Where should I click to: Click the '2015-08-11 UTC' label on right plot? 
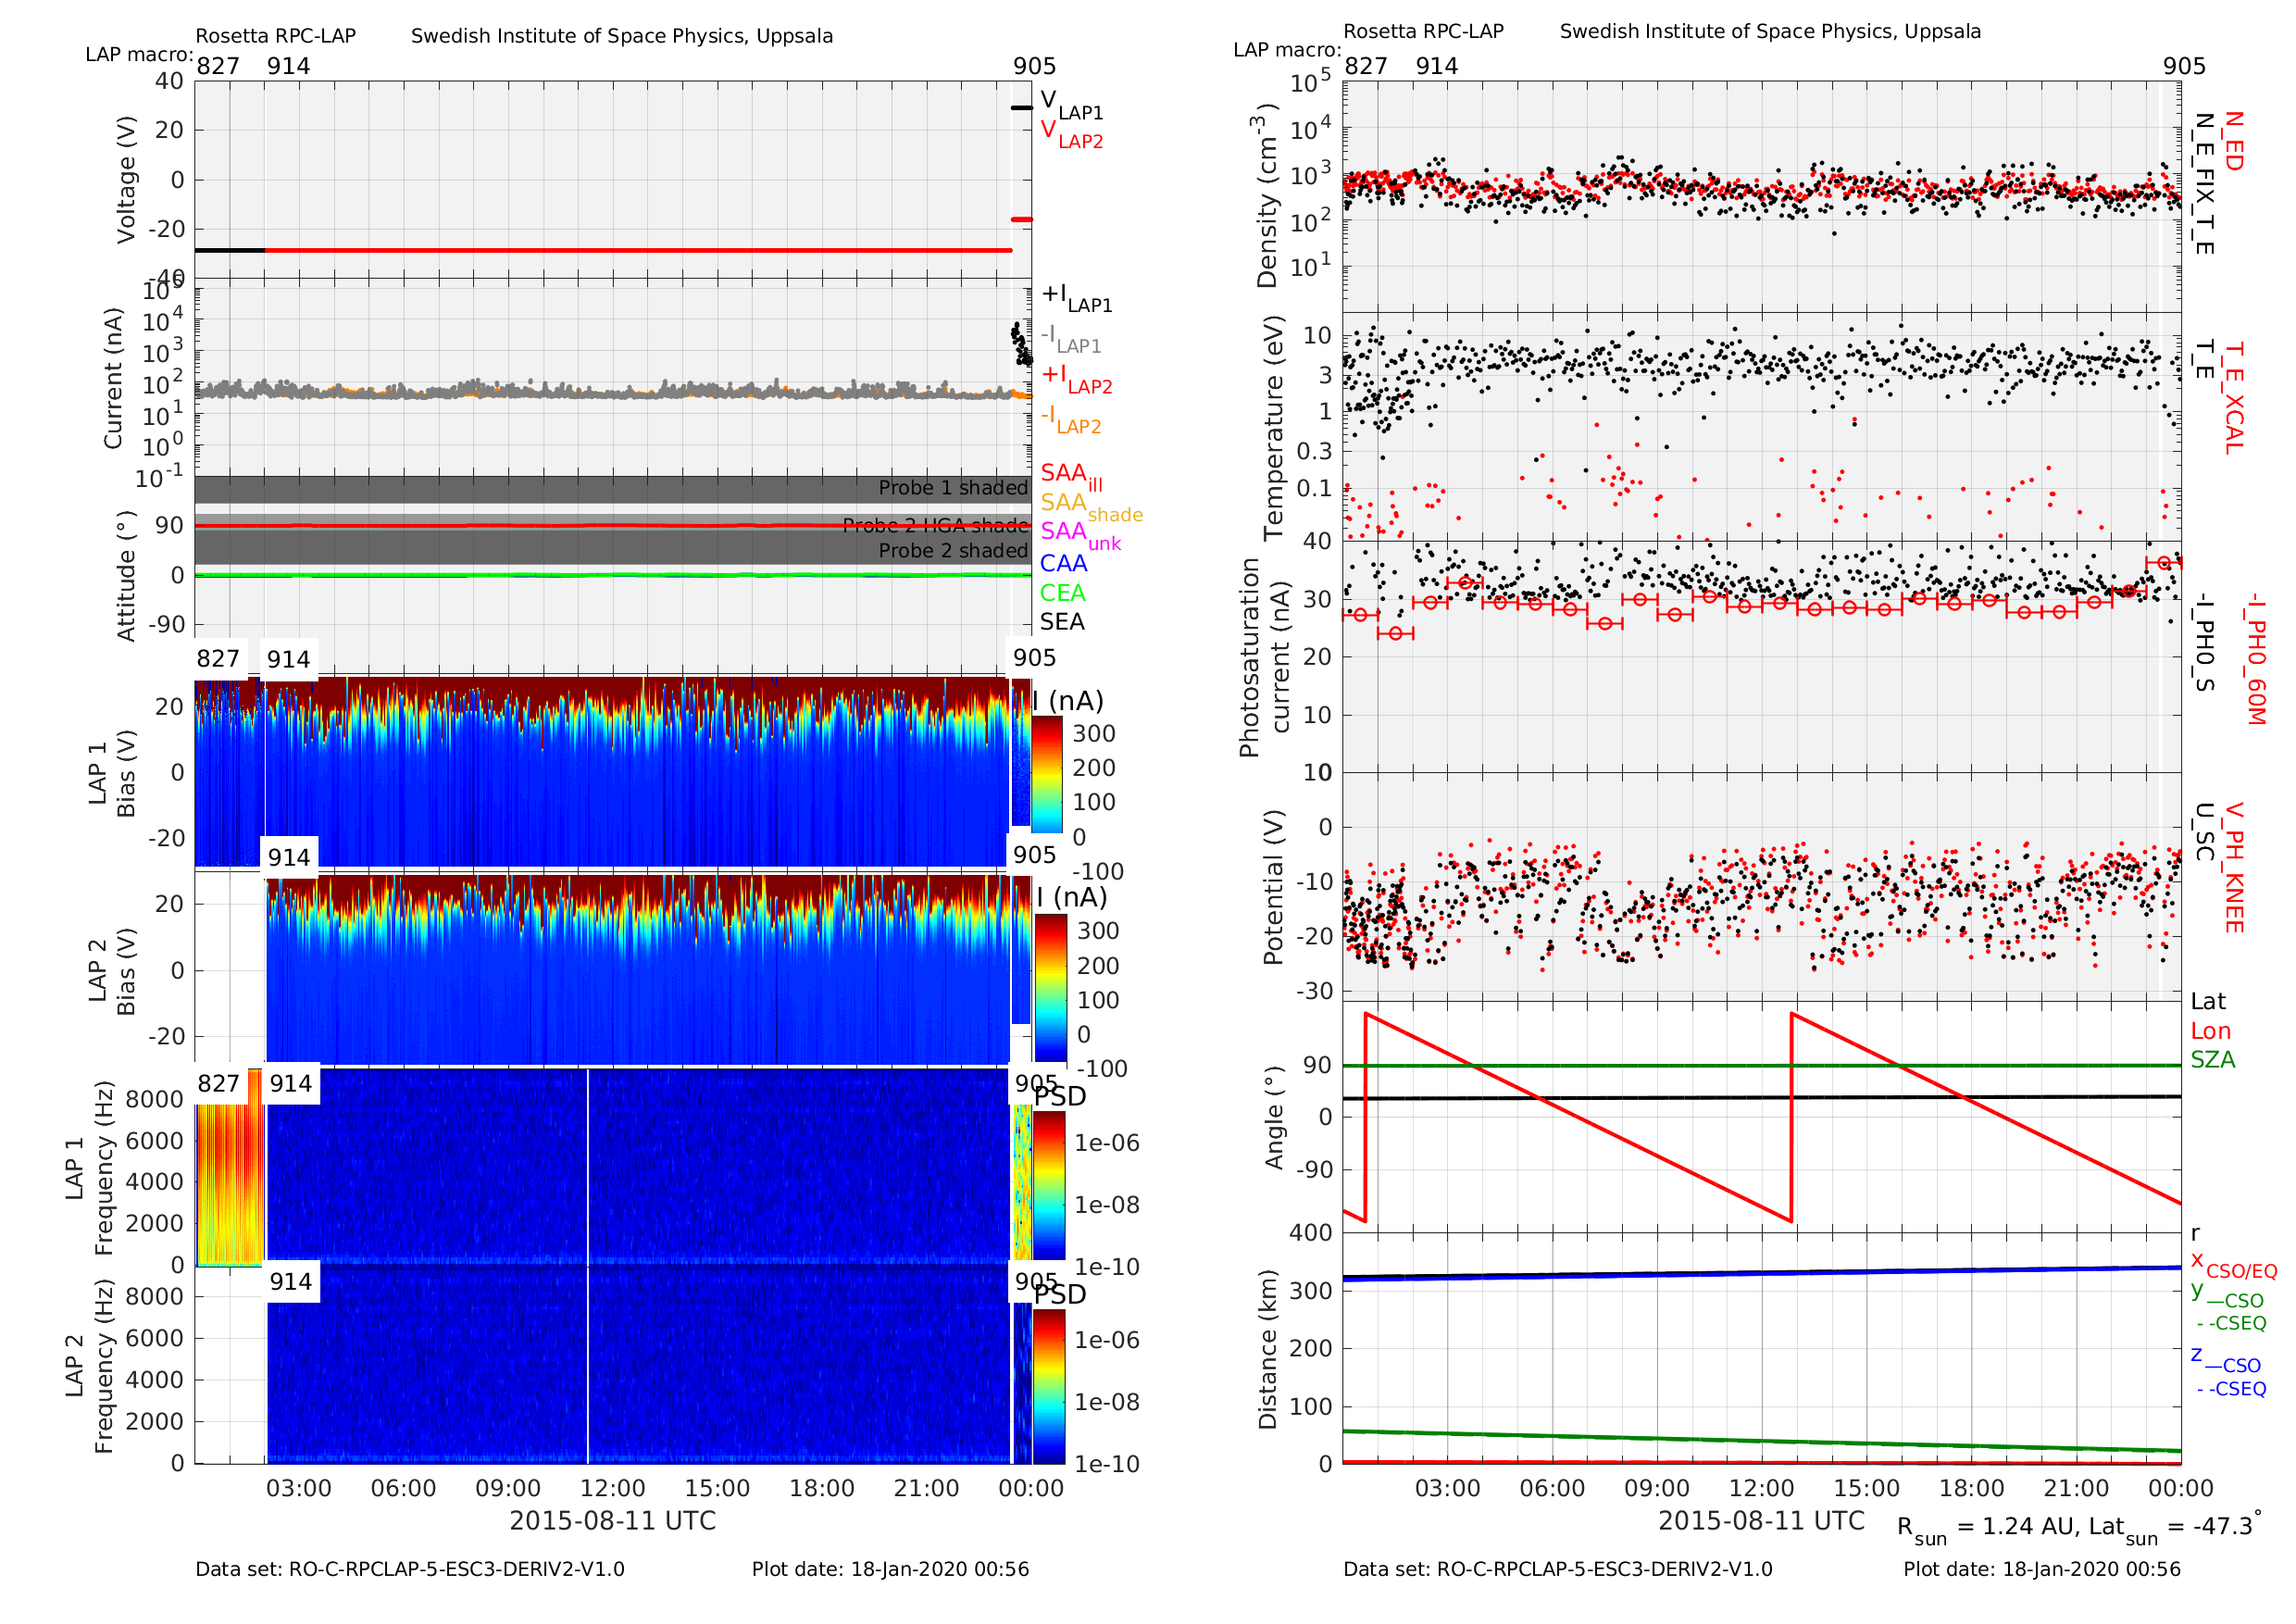click(1761, 1521)
